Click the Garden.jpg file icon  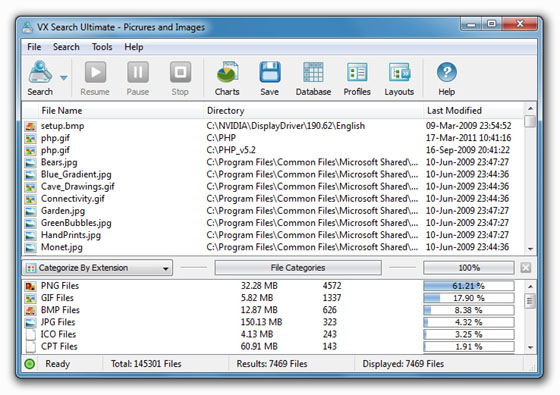30,211
